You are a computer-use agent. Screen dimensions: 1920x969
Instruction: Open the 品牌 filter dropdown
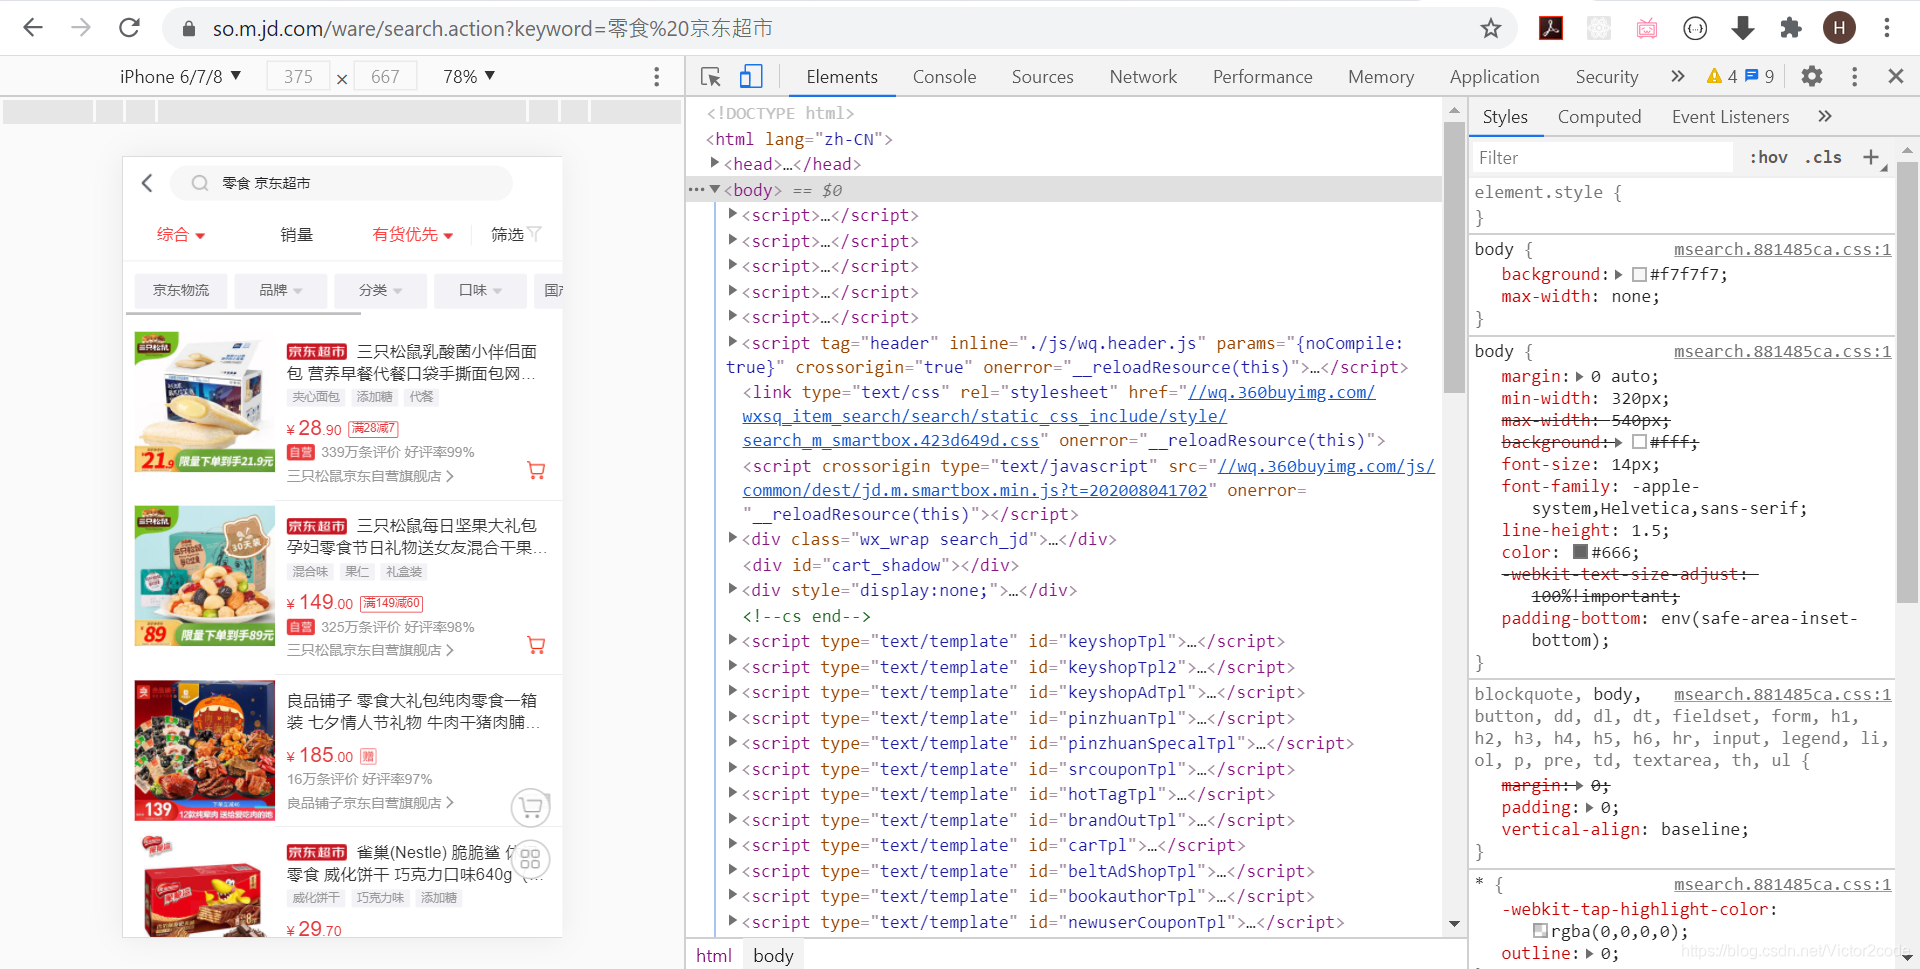[x=281, y=290]
